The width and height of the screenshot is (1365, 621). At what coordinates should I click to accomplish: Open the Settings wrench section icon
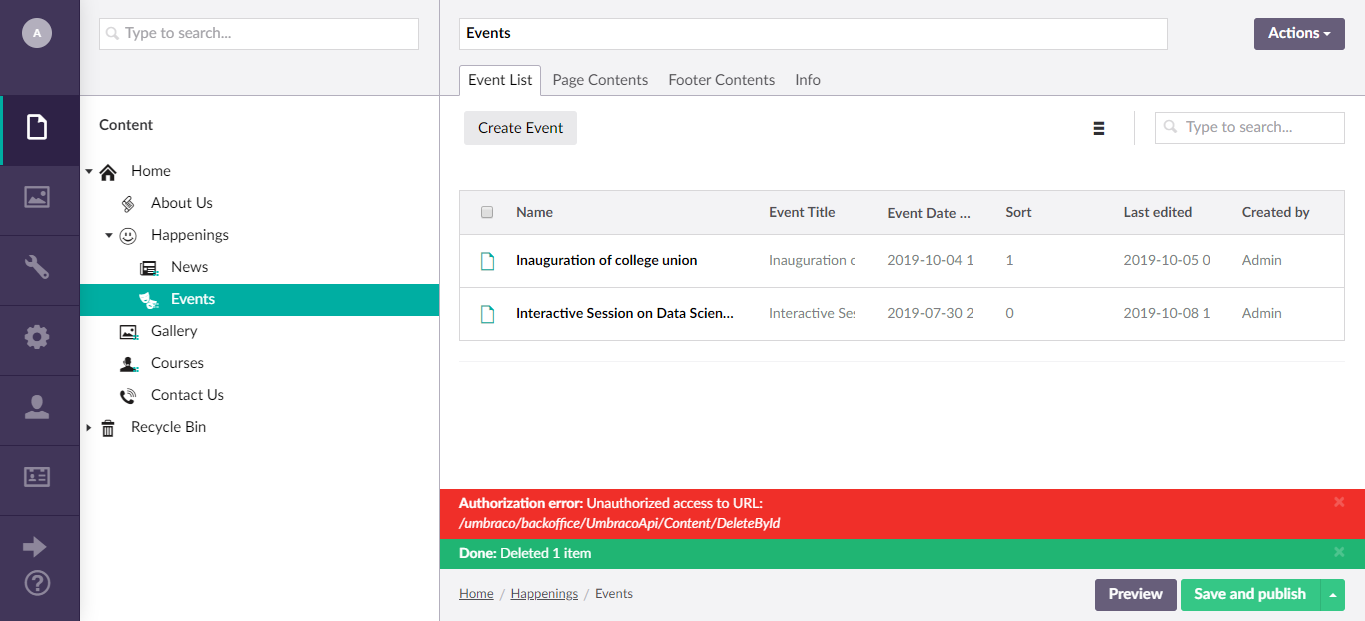pos(37,267)
